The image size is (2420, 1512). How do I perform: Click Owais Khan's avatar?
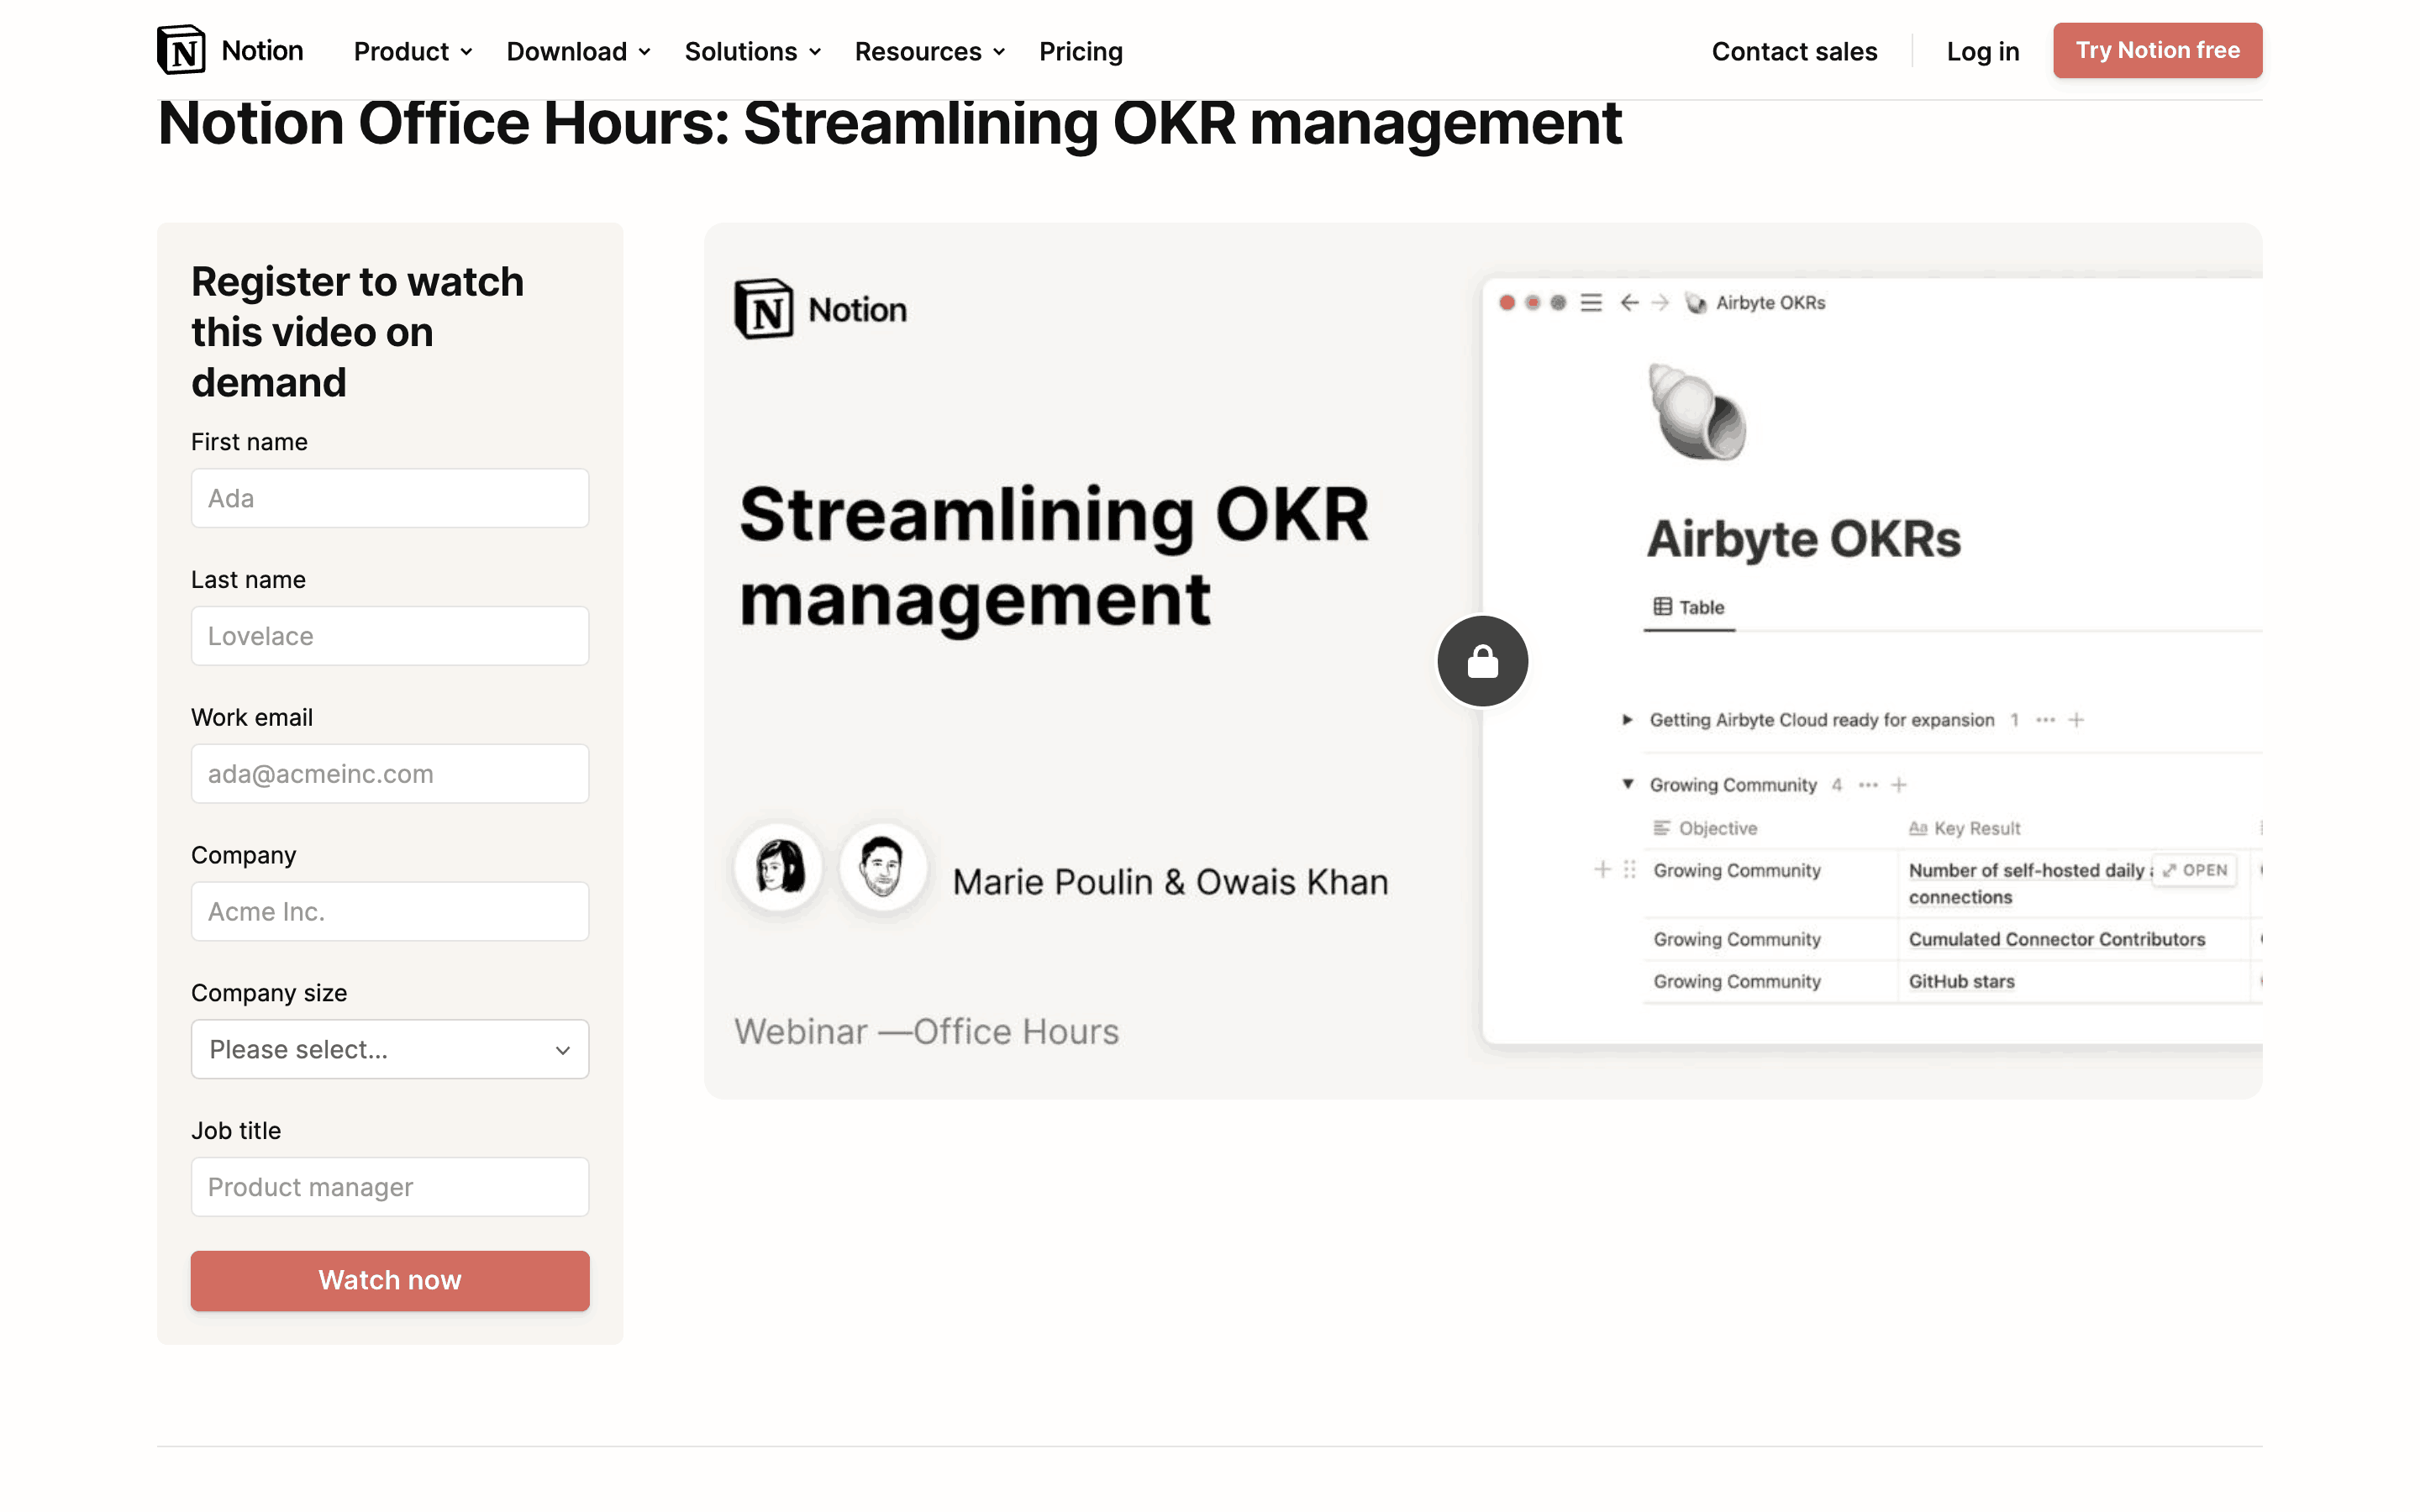(882, 867)
